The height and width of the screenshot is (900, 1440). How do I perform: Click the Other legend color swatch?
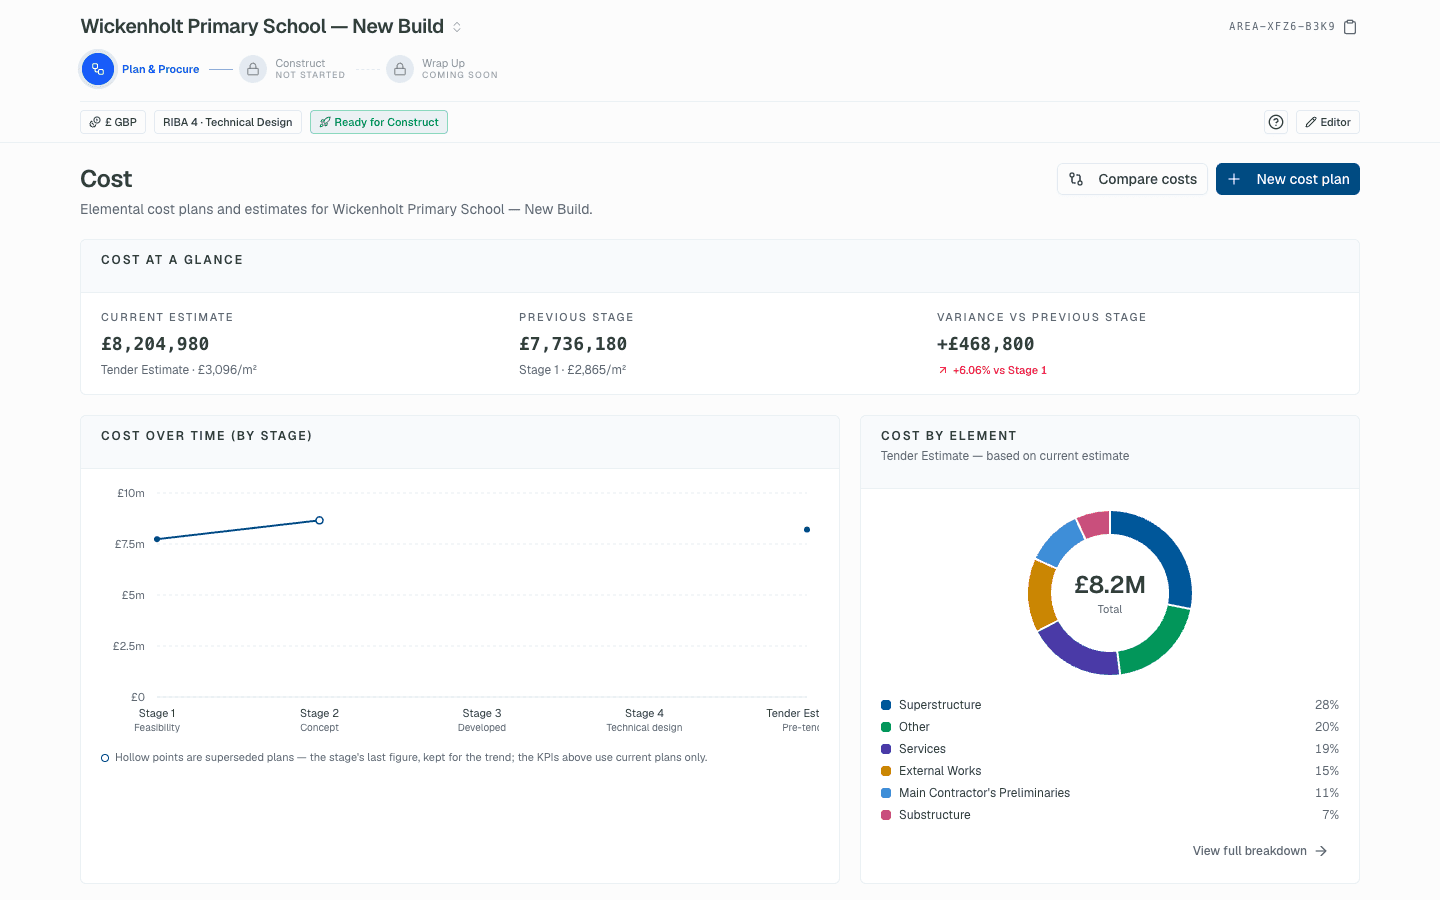[x=886, y=727]
